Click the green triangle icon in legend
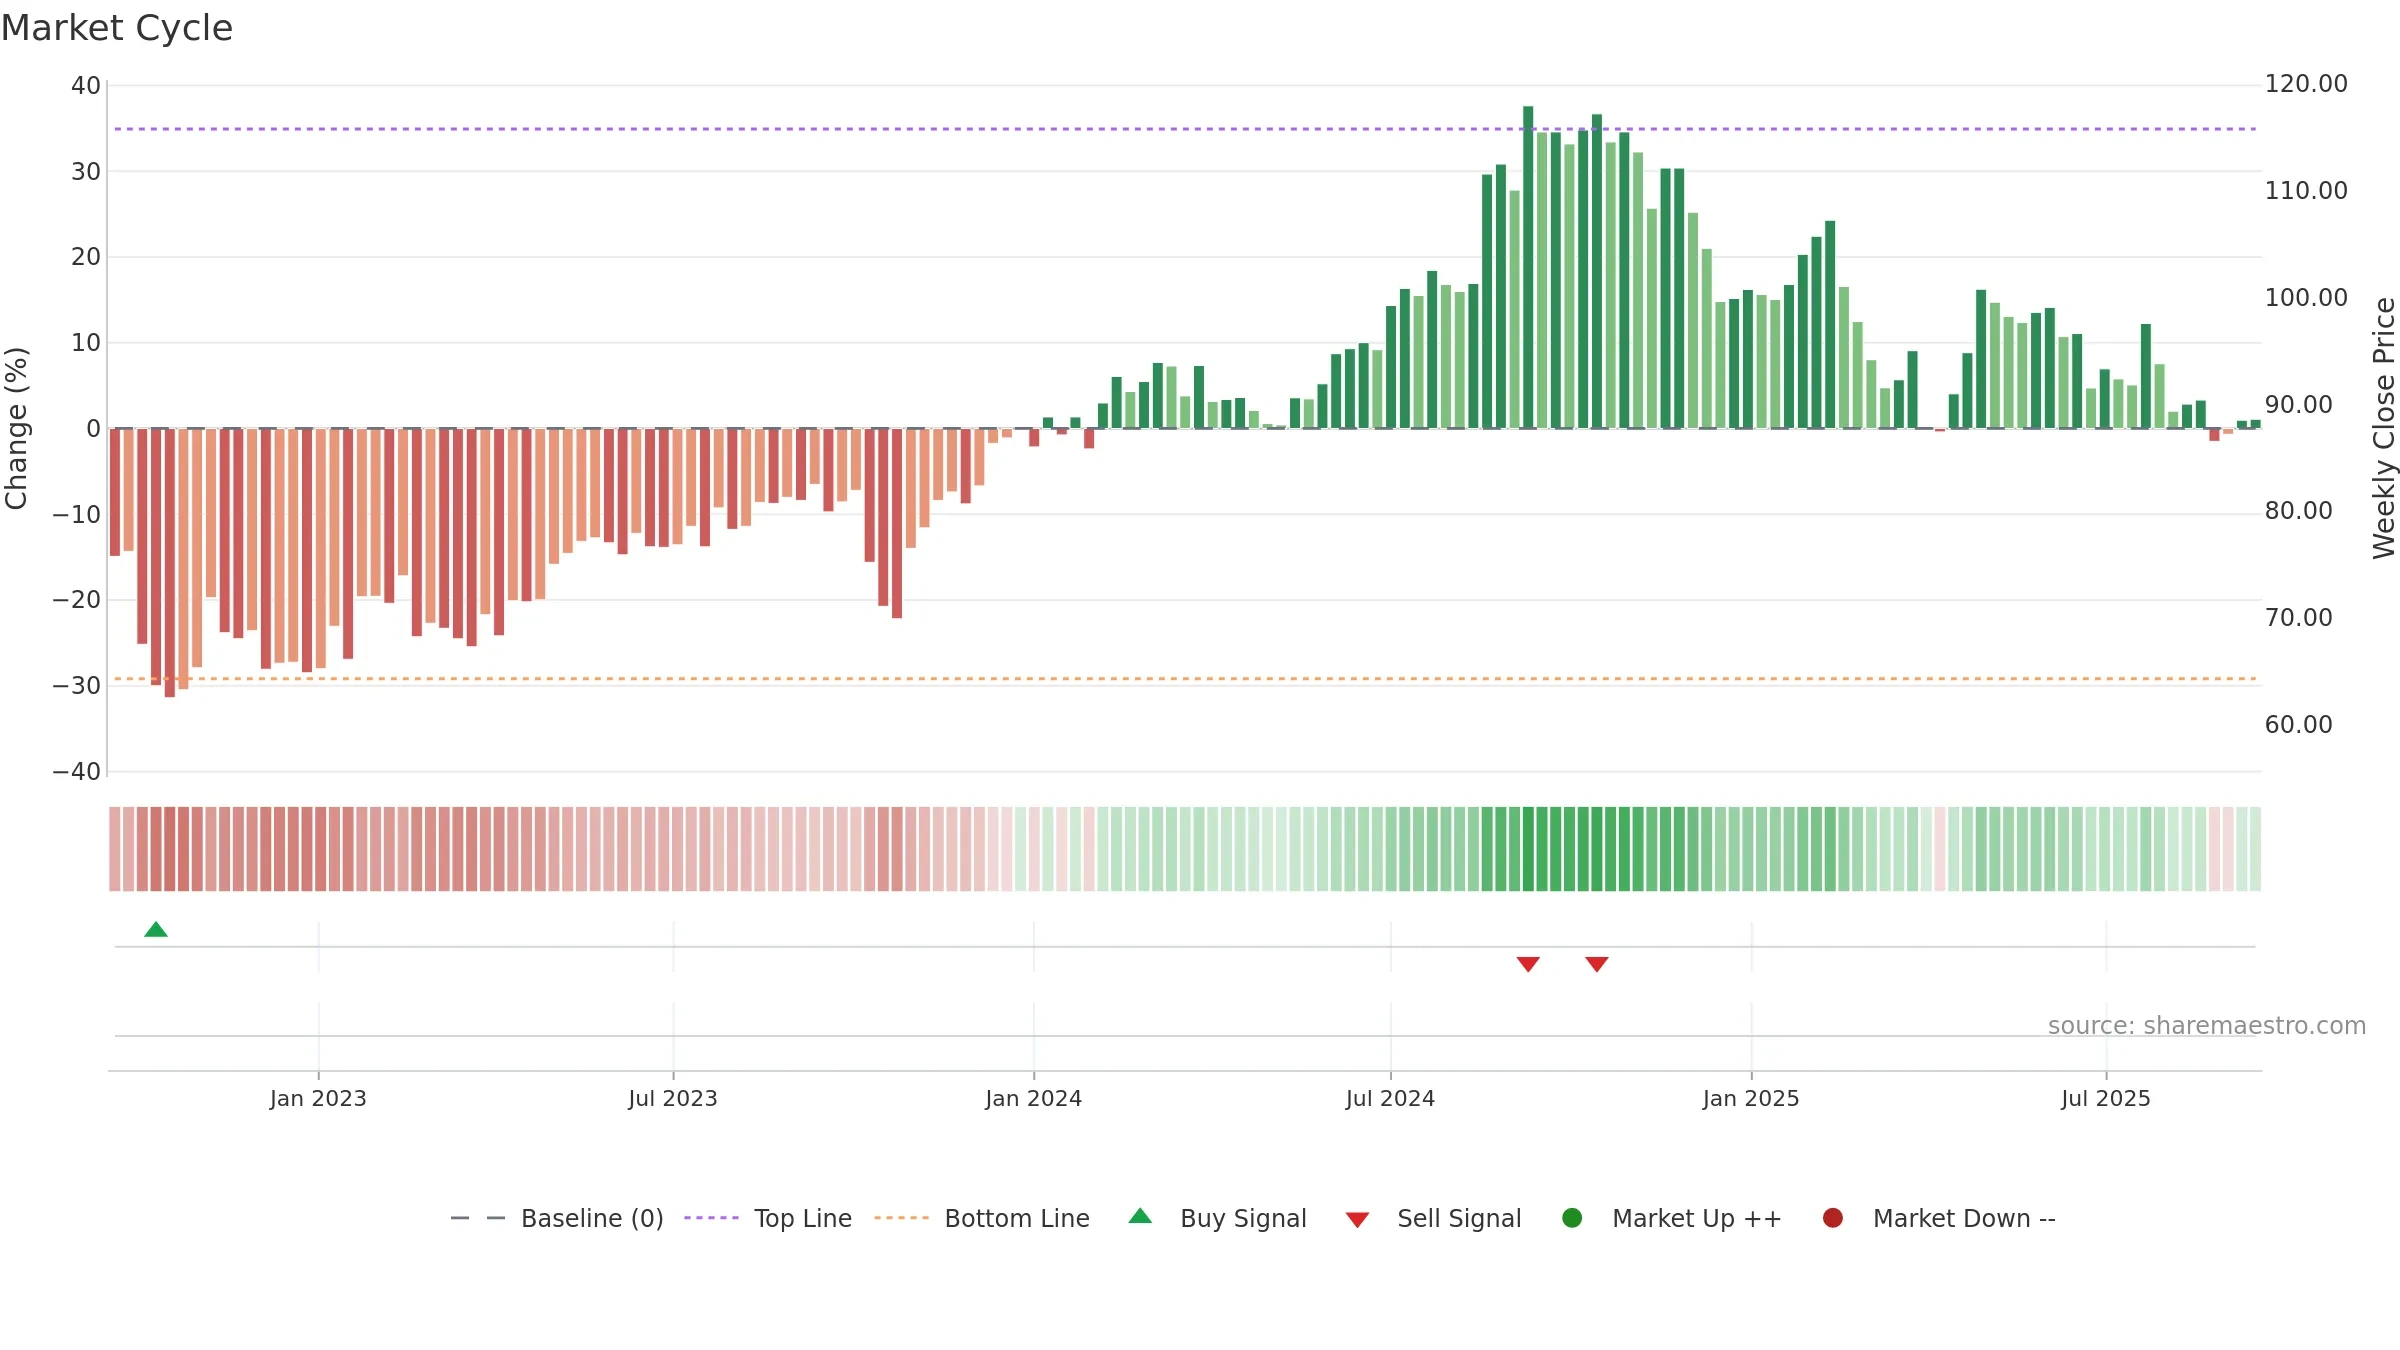2400x1350 pixels. pos(1140,1216)
